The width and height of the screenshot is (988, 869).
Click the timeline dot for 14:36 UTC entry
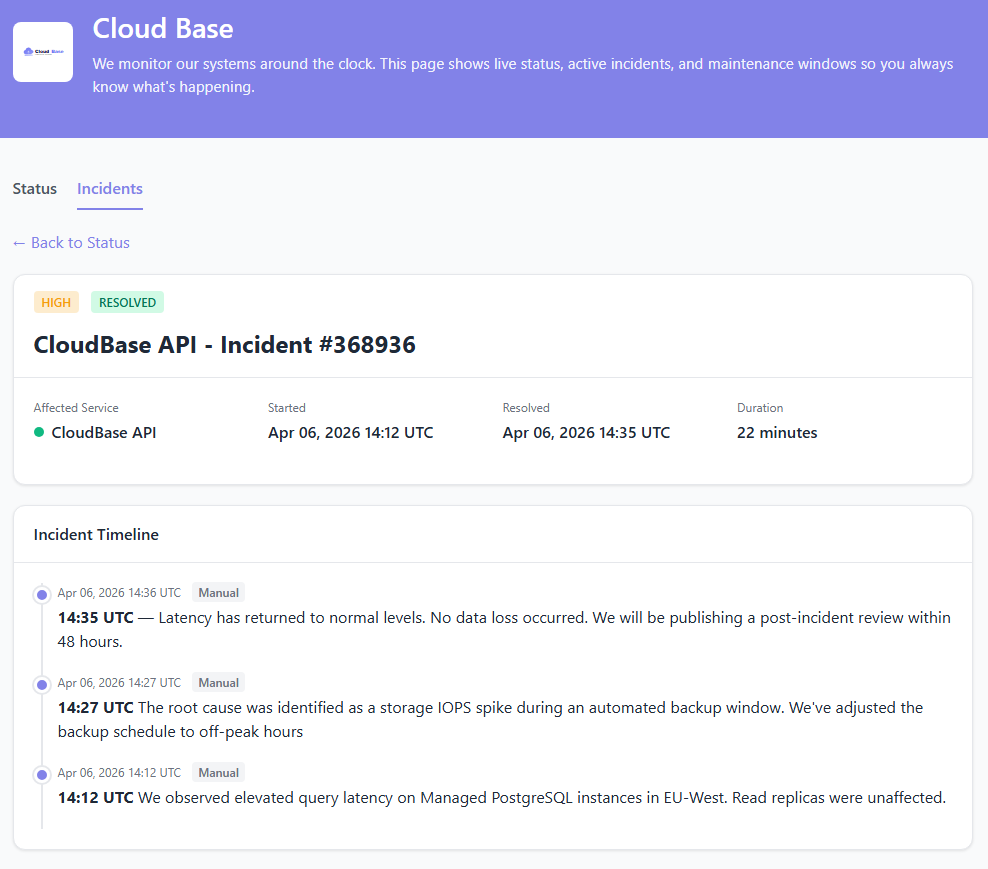42,594
